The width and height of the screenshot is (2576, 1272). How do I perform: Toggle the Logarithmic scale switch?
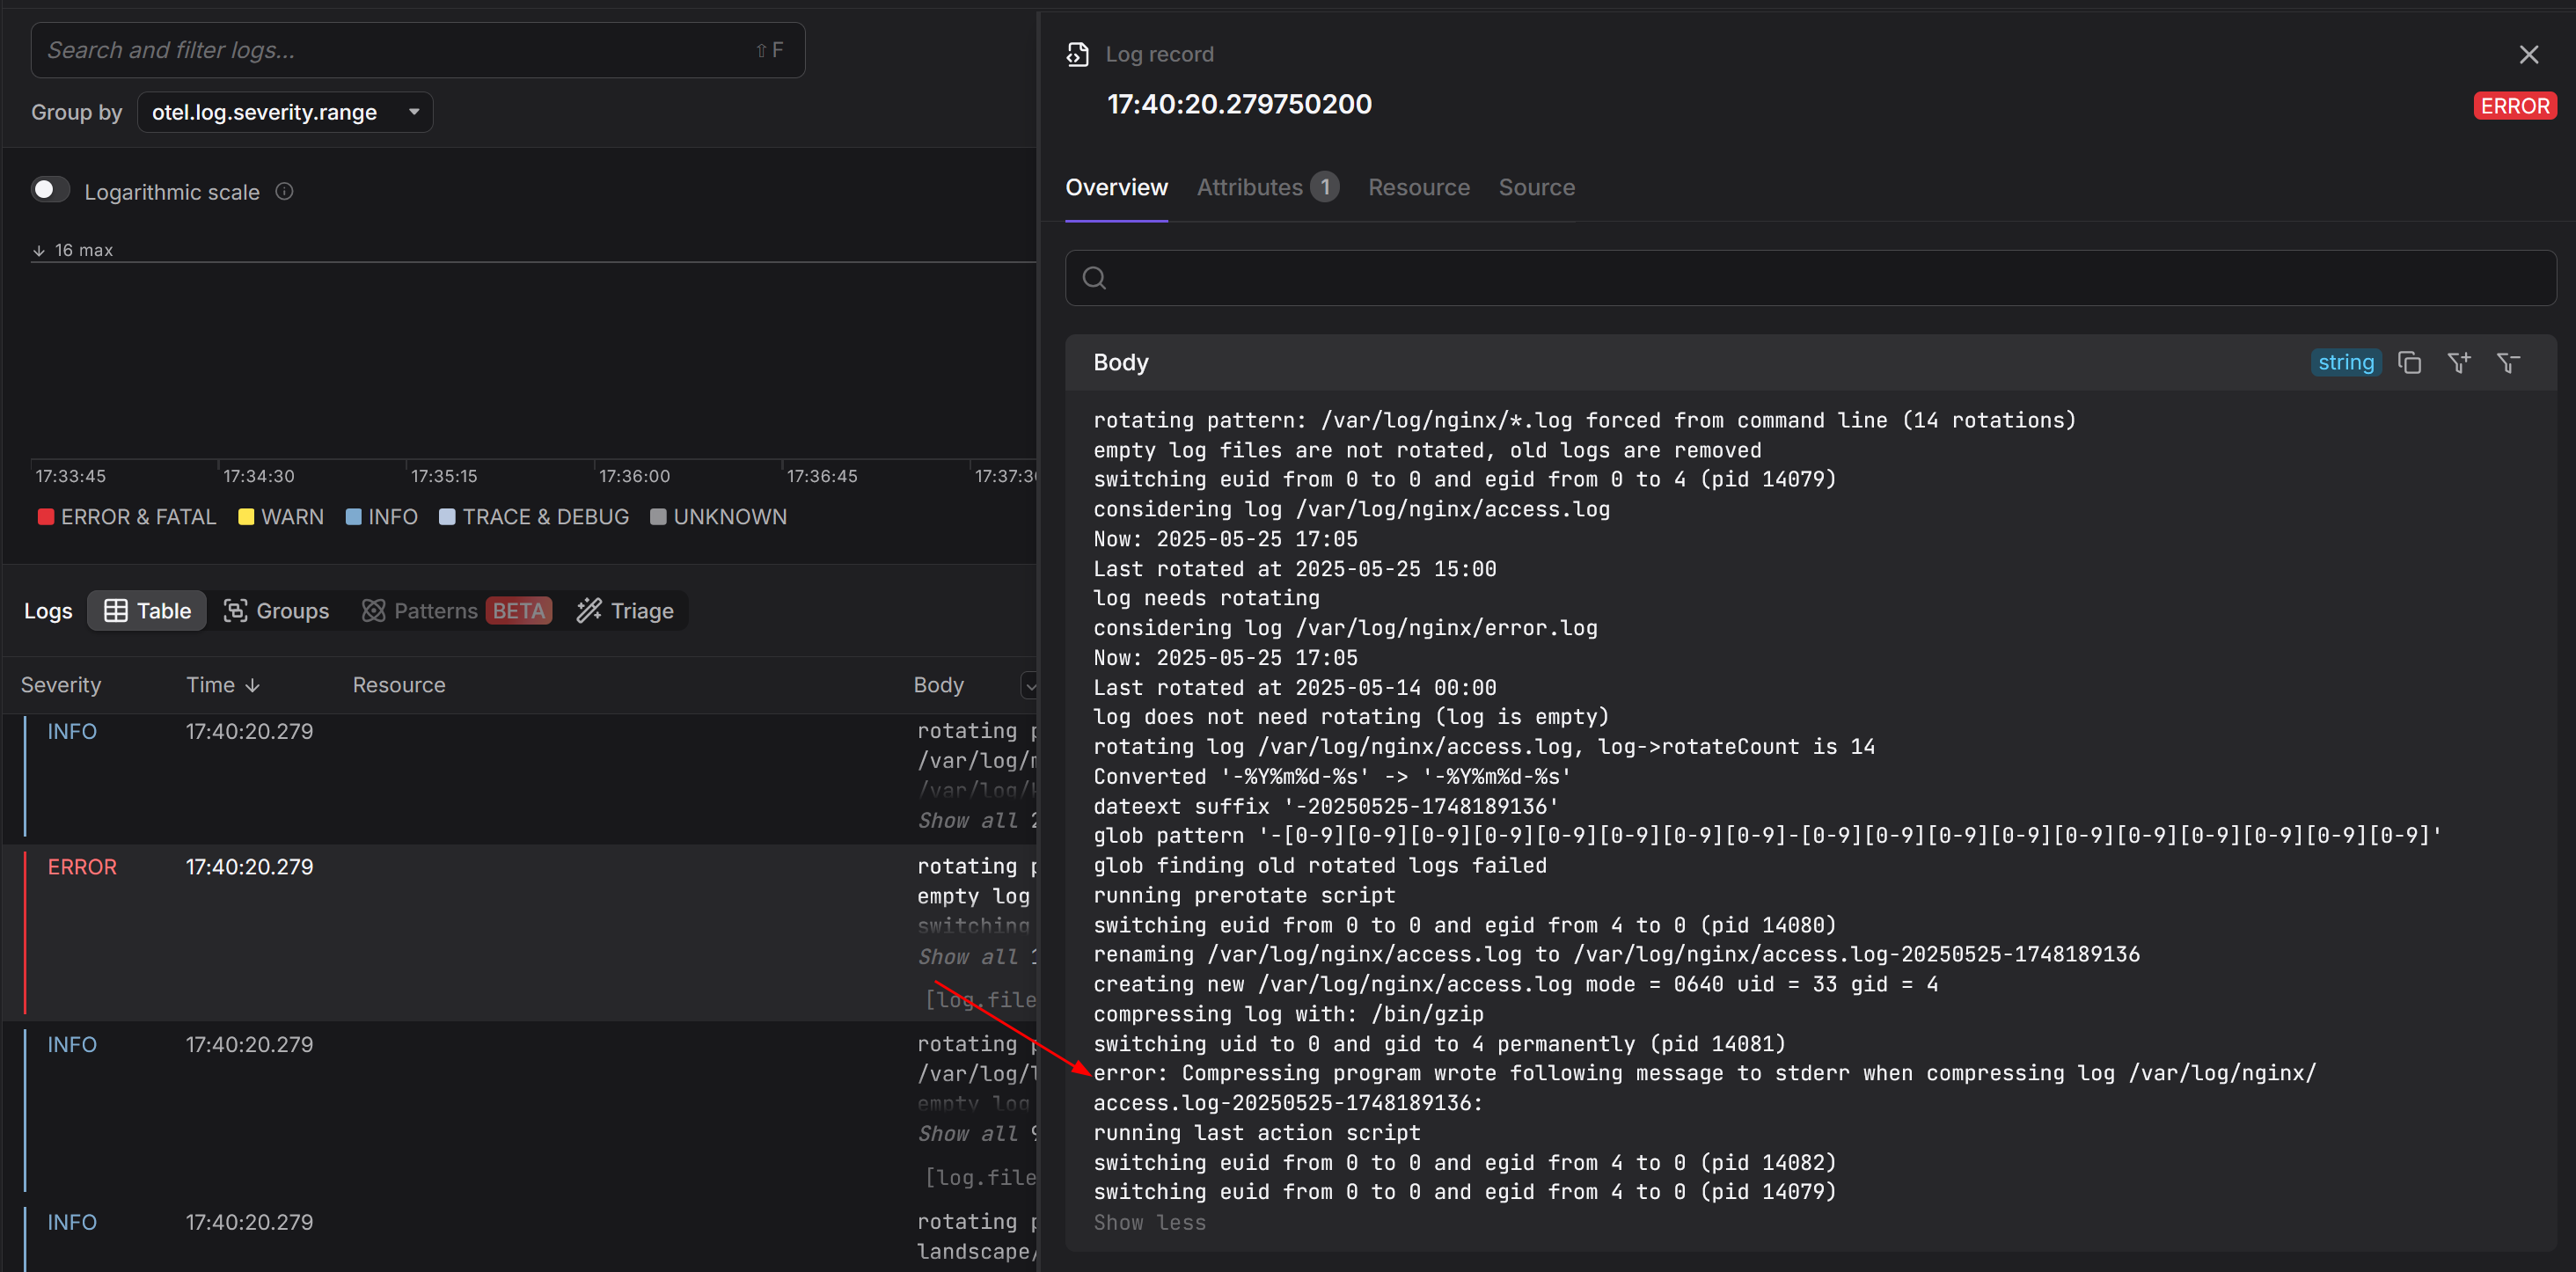(x=50, y=190)
